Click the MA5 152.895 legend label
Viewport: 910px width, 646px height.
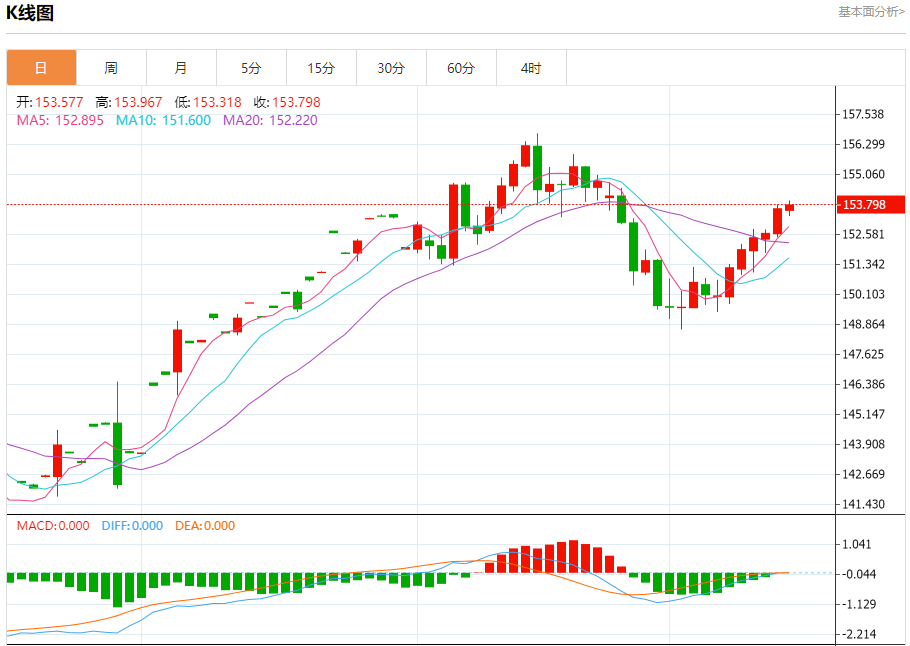60,120
